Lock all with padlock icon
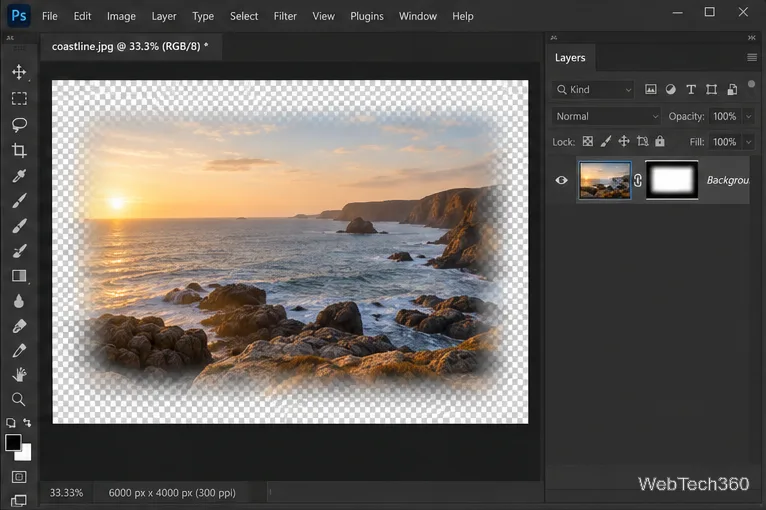766x510 pixels. click(660, 141)
